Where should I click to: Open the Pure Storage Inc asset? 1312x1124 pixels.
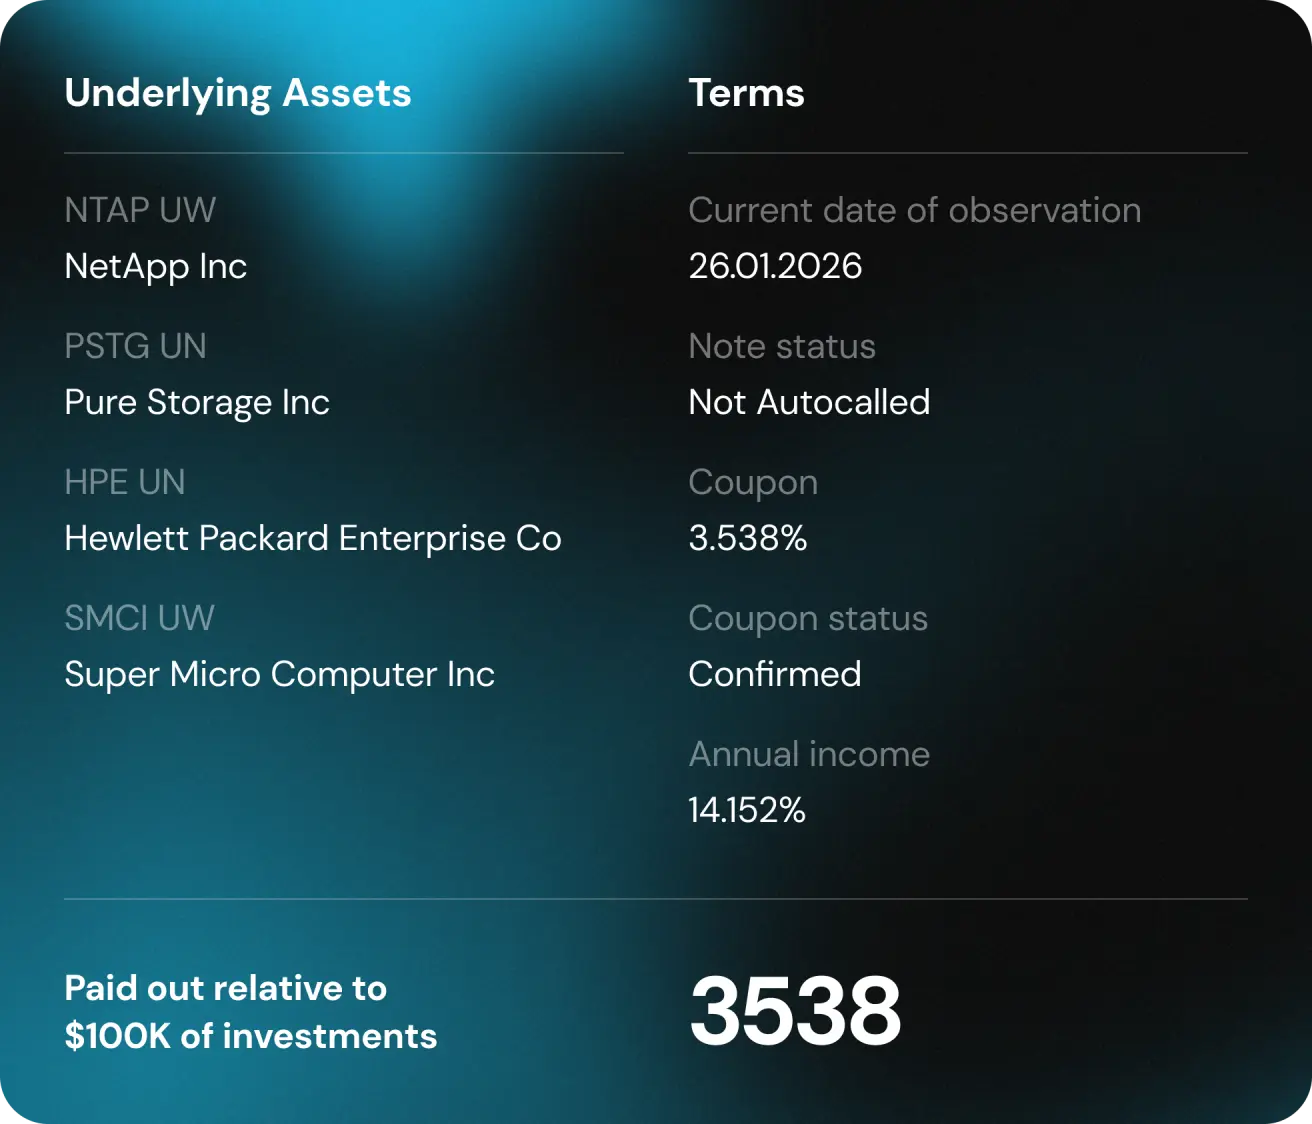[x=197, y=402]
